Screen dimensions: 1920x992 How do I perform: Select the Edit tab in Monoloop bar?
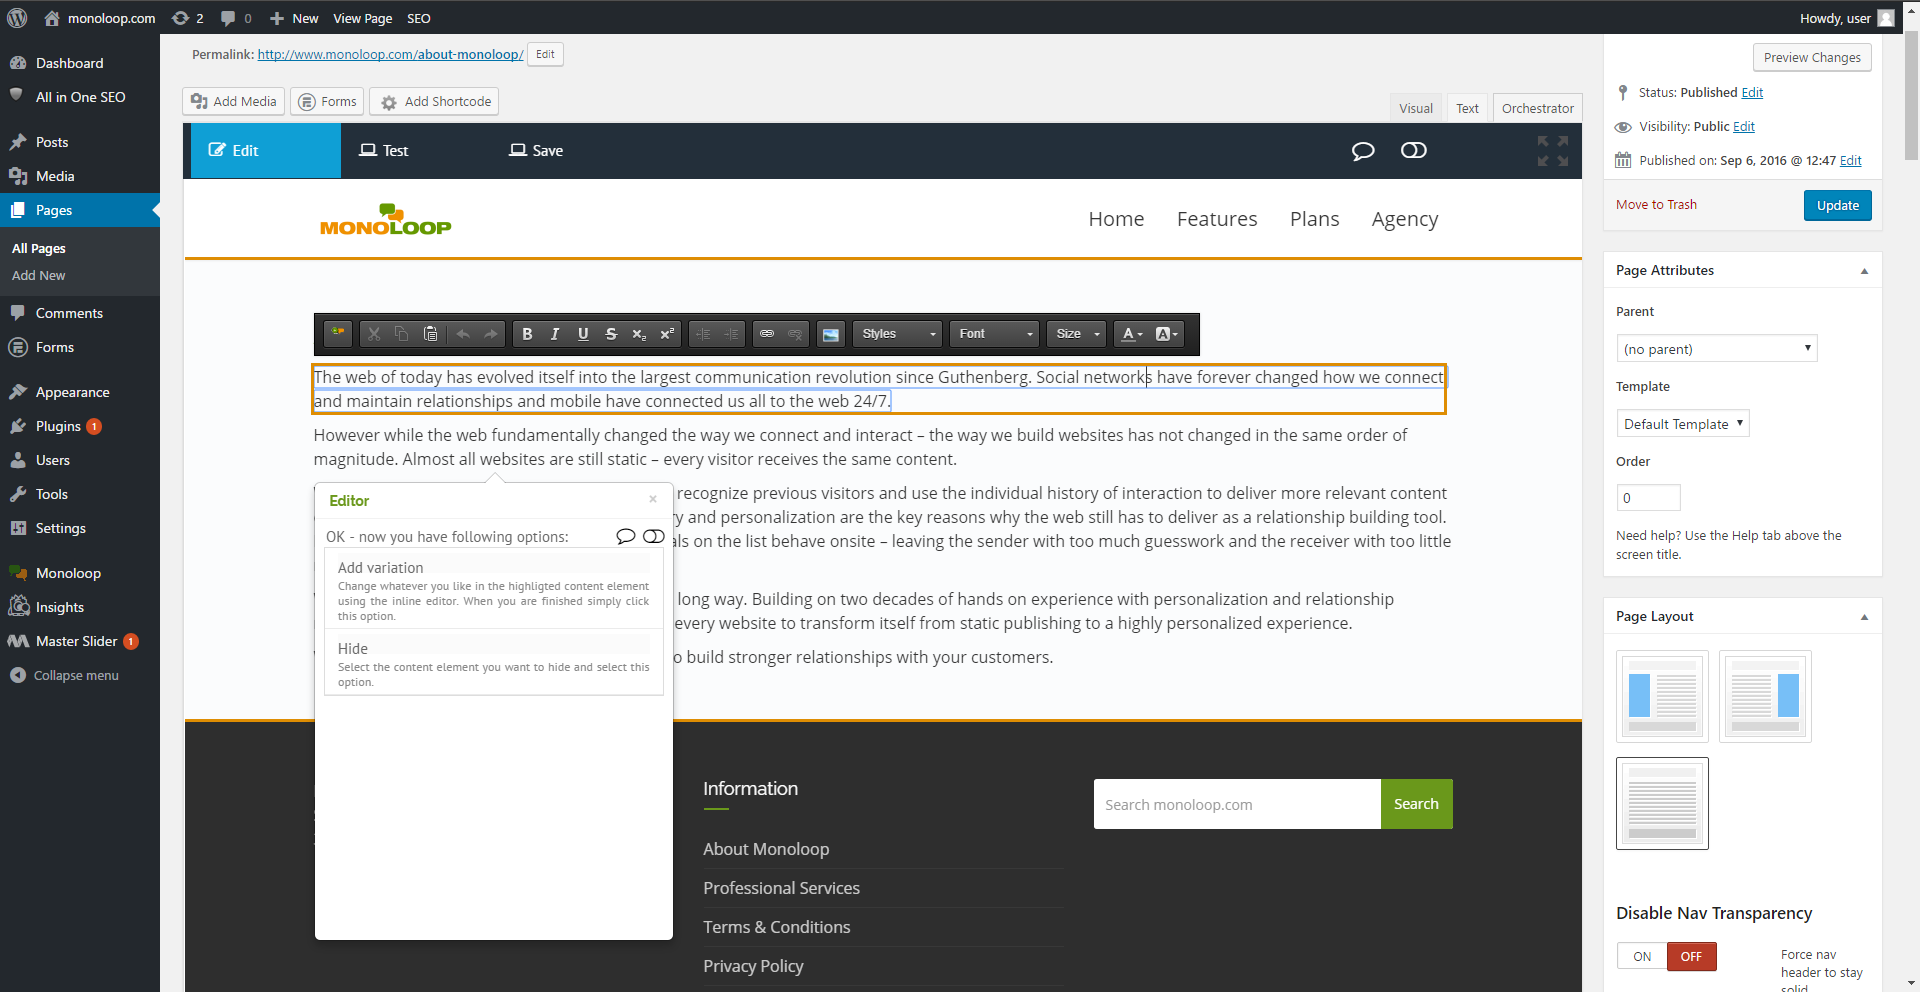pos(266,151)
